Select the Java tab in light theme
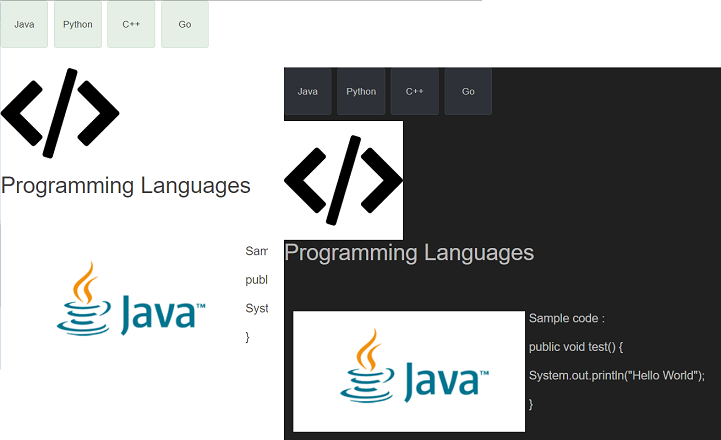Screen dimensions: 721x440 24,24
